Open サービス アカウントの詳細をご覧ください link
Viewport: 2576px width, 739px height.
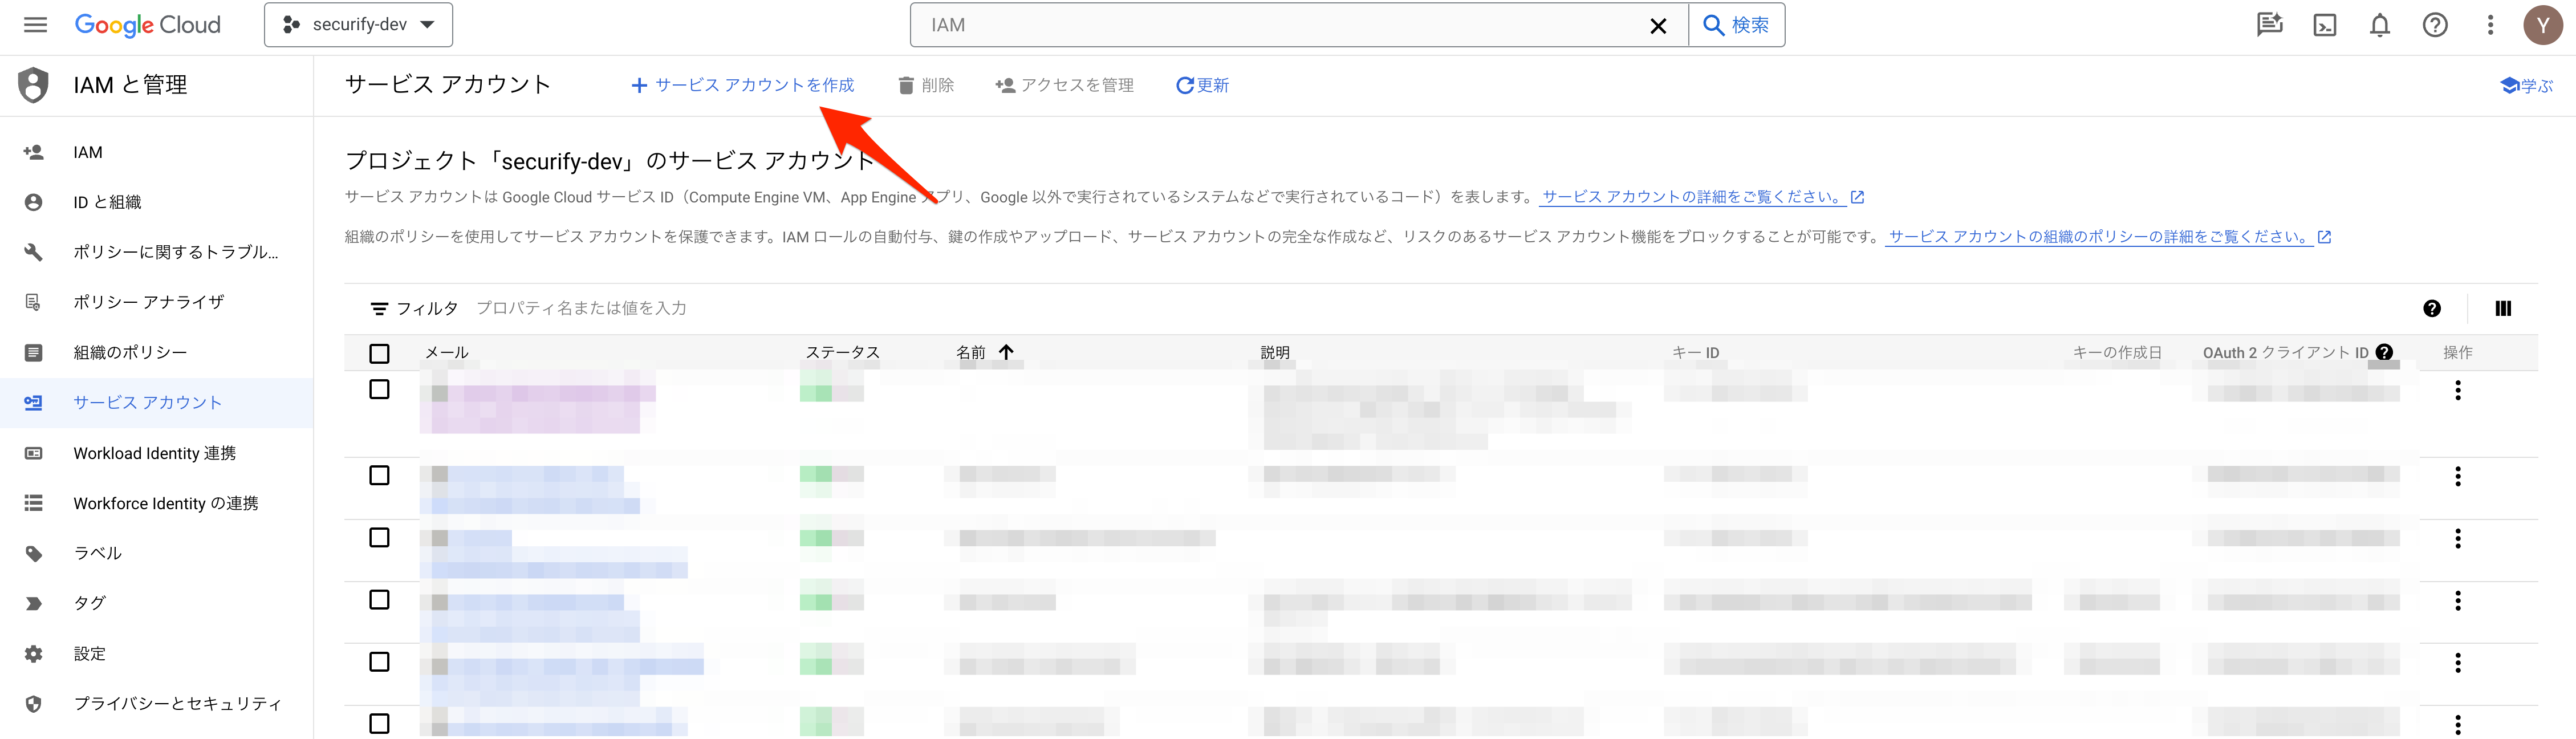1702,197
